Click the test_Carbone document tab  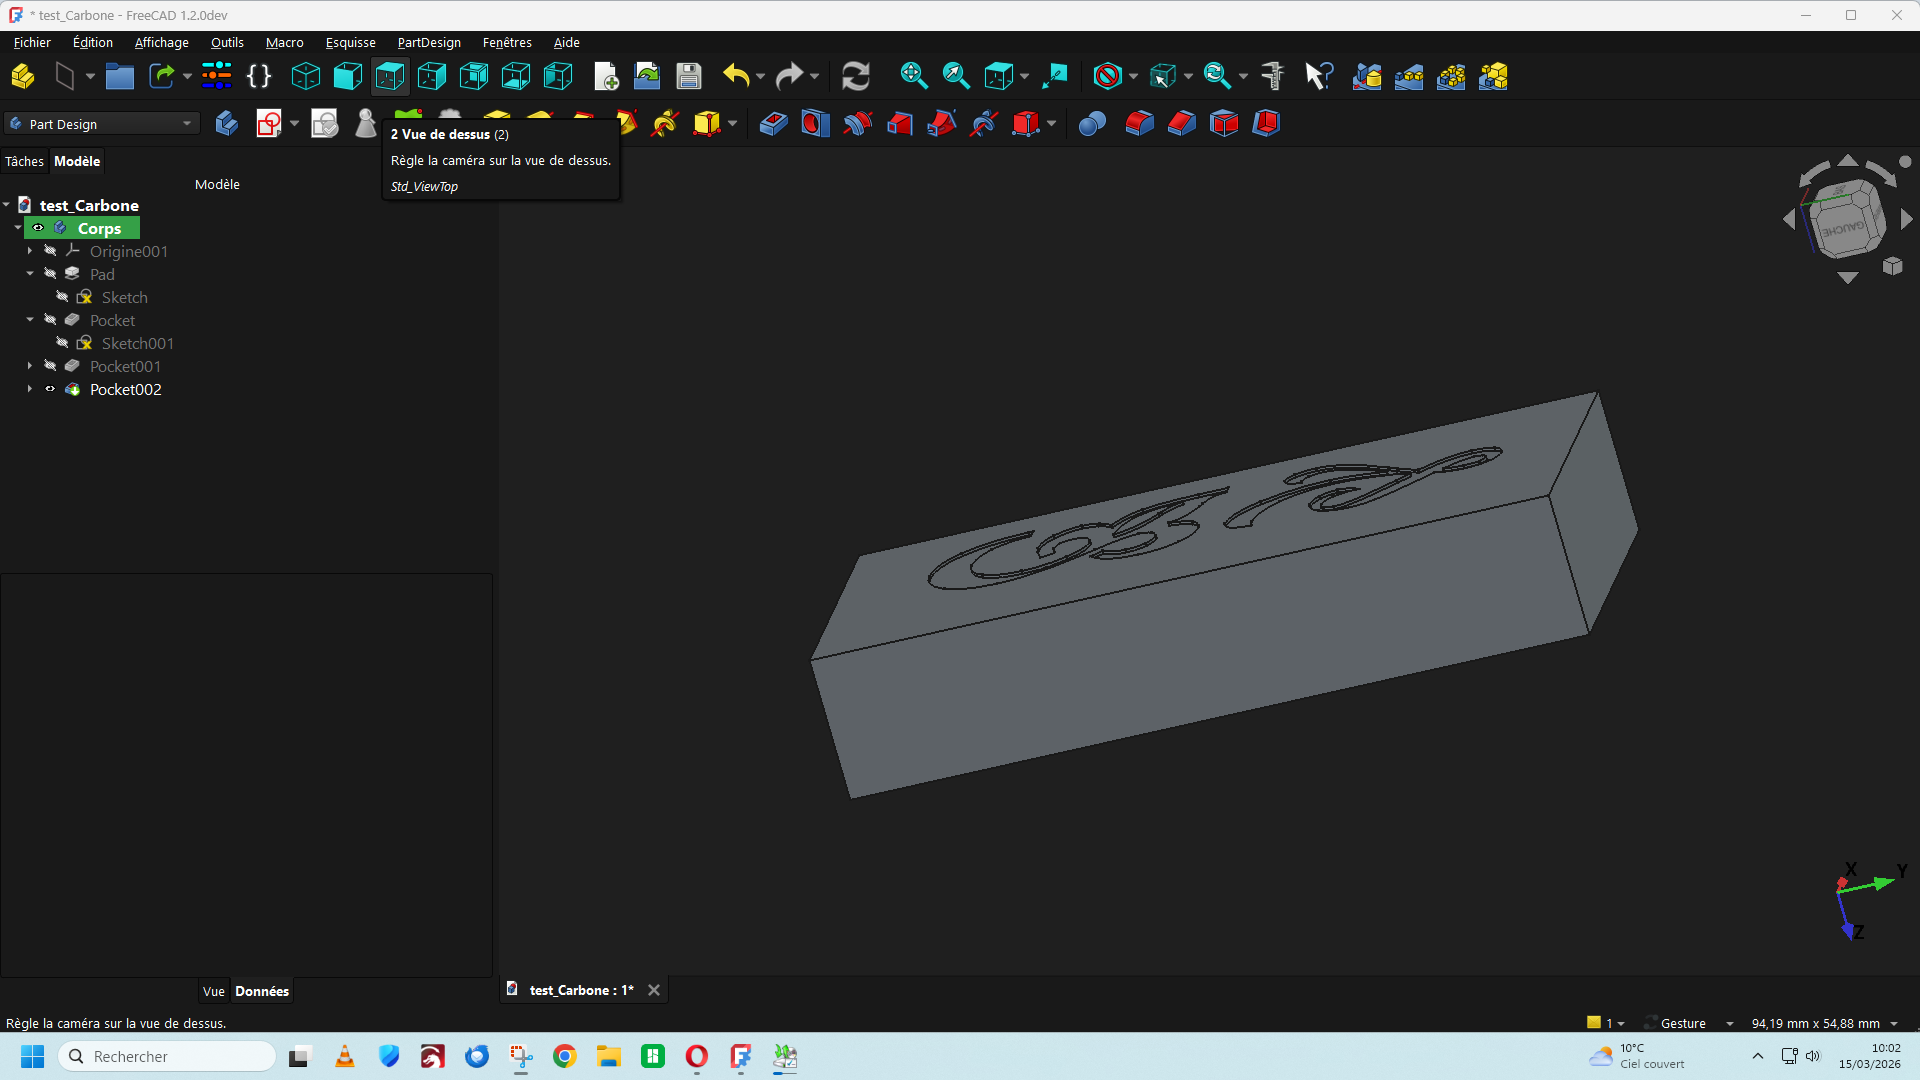580,990
